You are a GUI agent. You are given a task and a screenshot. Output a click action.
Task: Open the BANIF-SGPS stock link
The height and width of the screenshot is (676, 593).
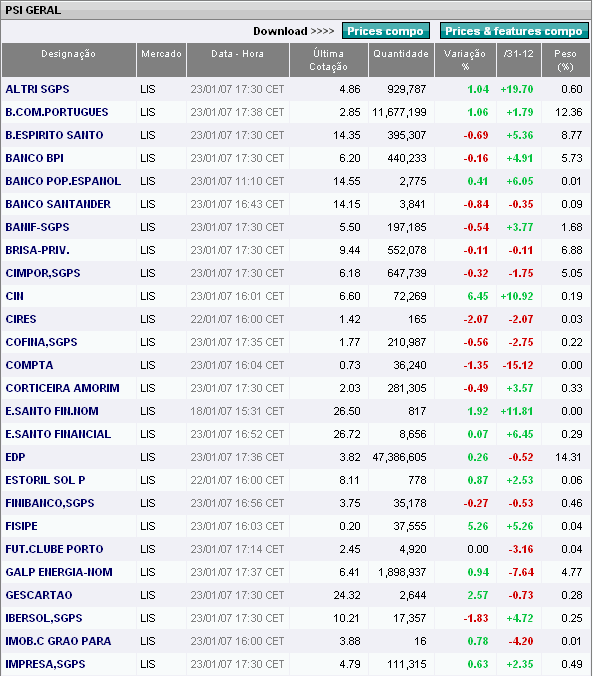click(38, 227)
